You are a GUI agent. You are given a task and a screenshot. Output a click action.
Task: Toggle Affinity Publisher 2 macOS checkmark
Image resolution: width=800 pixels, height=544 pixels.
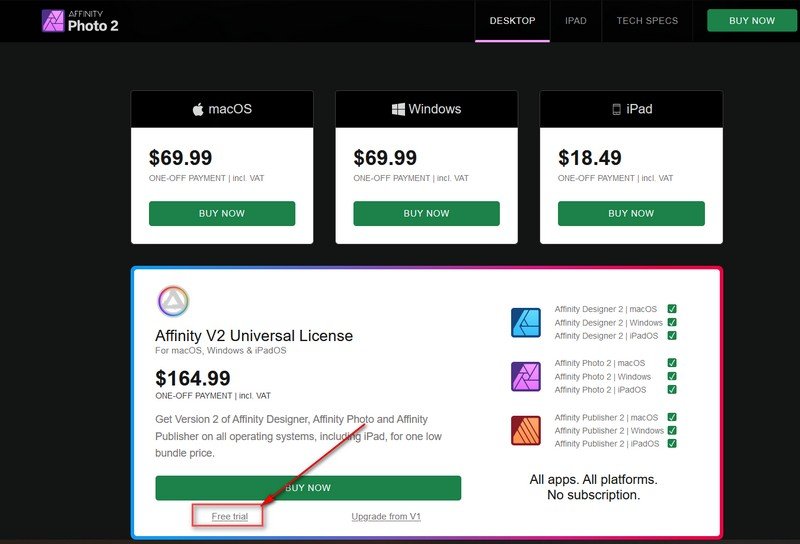pyautogui.click(x=672, y=417)
